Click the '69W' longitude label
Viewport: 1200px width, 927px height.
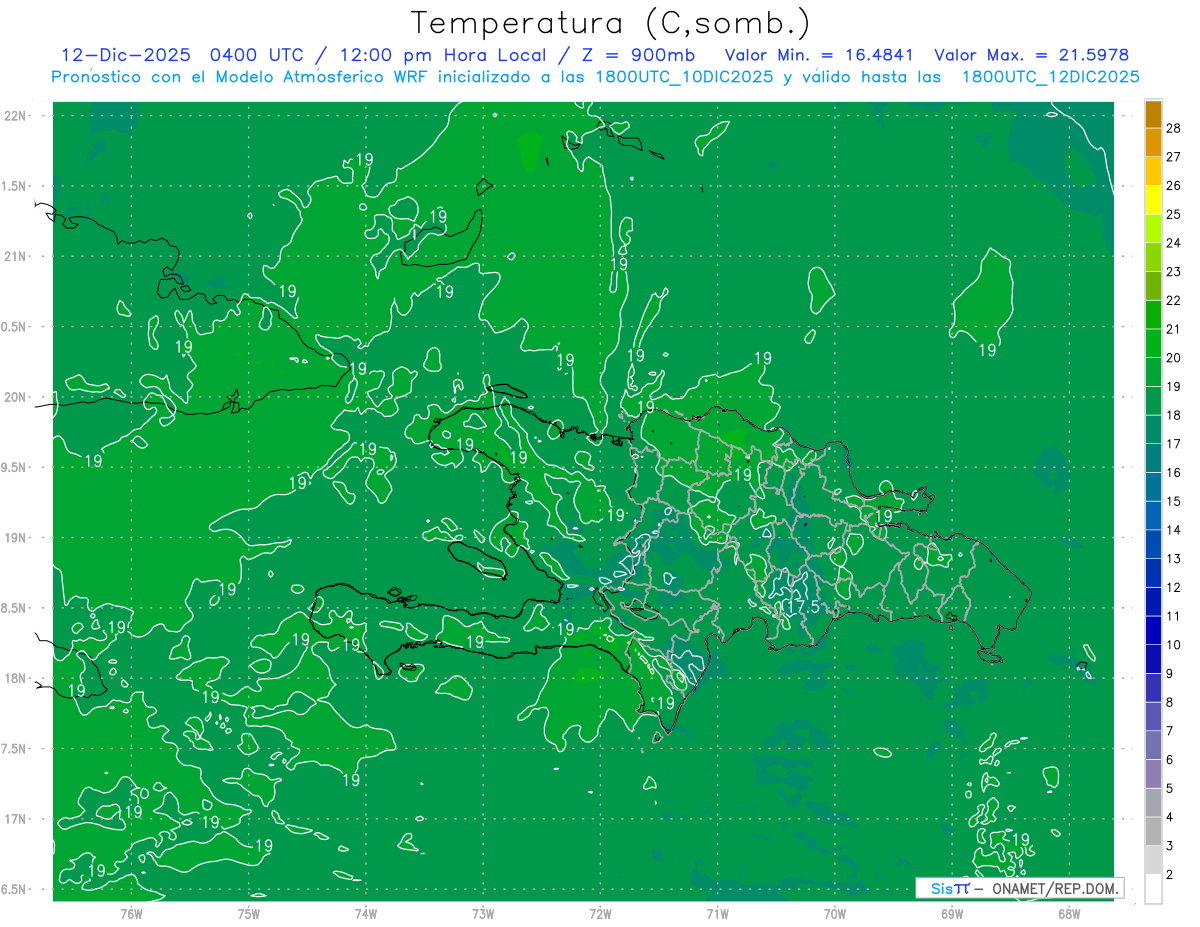click(x=952, y=913)
